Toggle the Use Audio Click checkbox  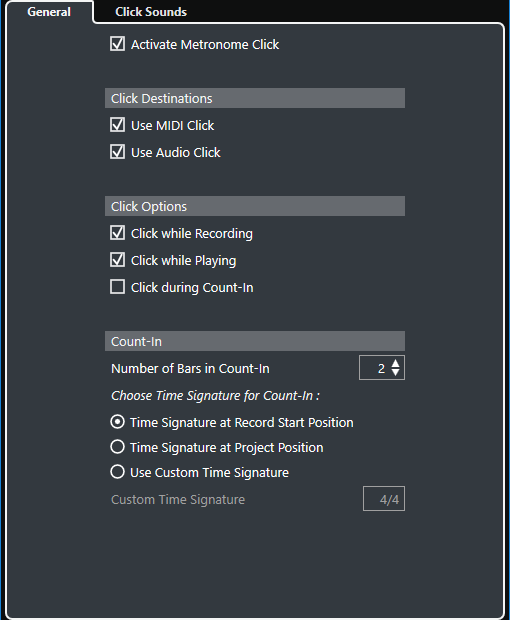[117, 152]
